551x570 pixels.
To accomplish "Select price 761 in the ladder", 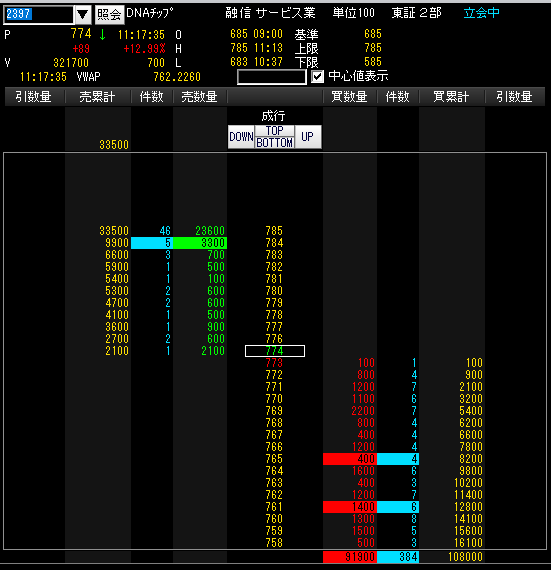I will pyautogui.click(x=274, y=507).
